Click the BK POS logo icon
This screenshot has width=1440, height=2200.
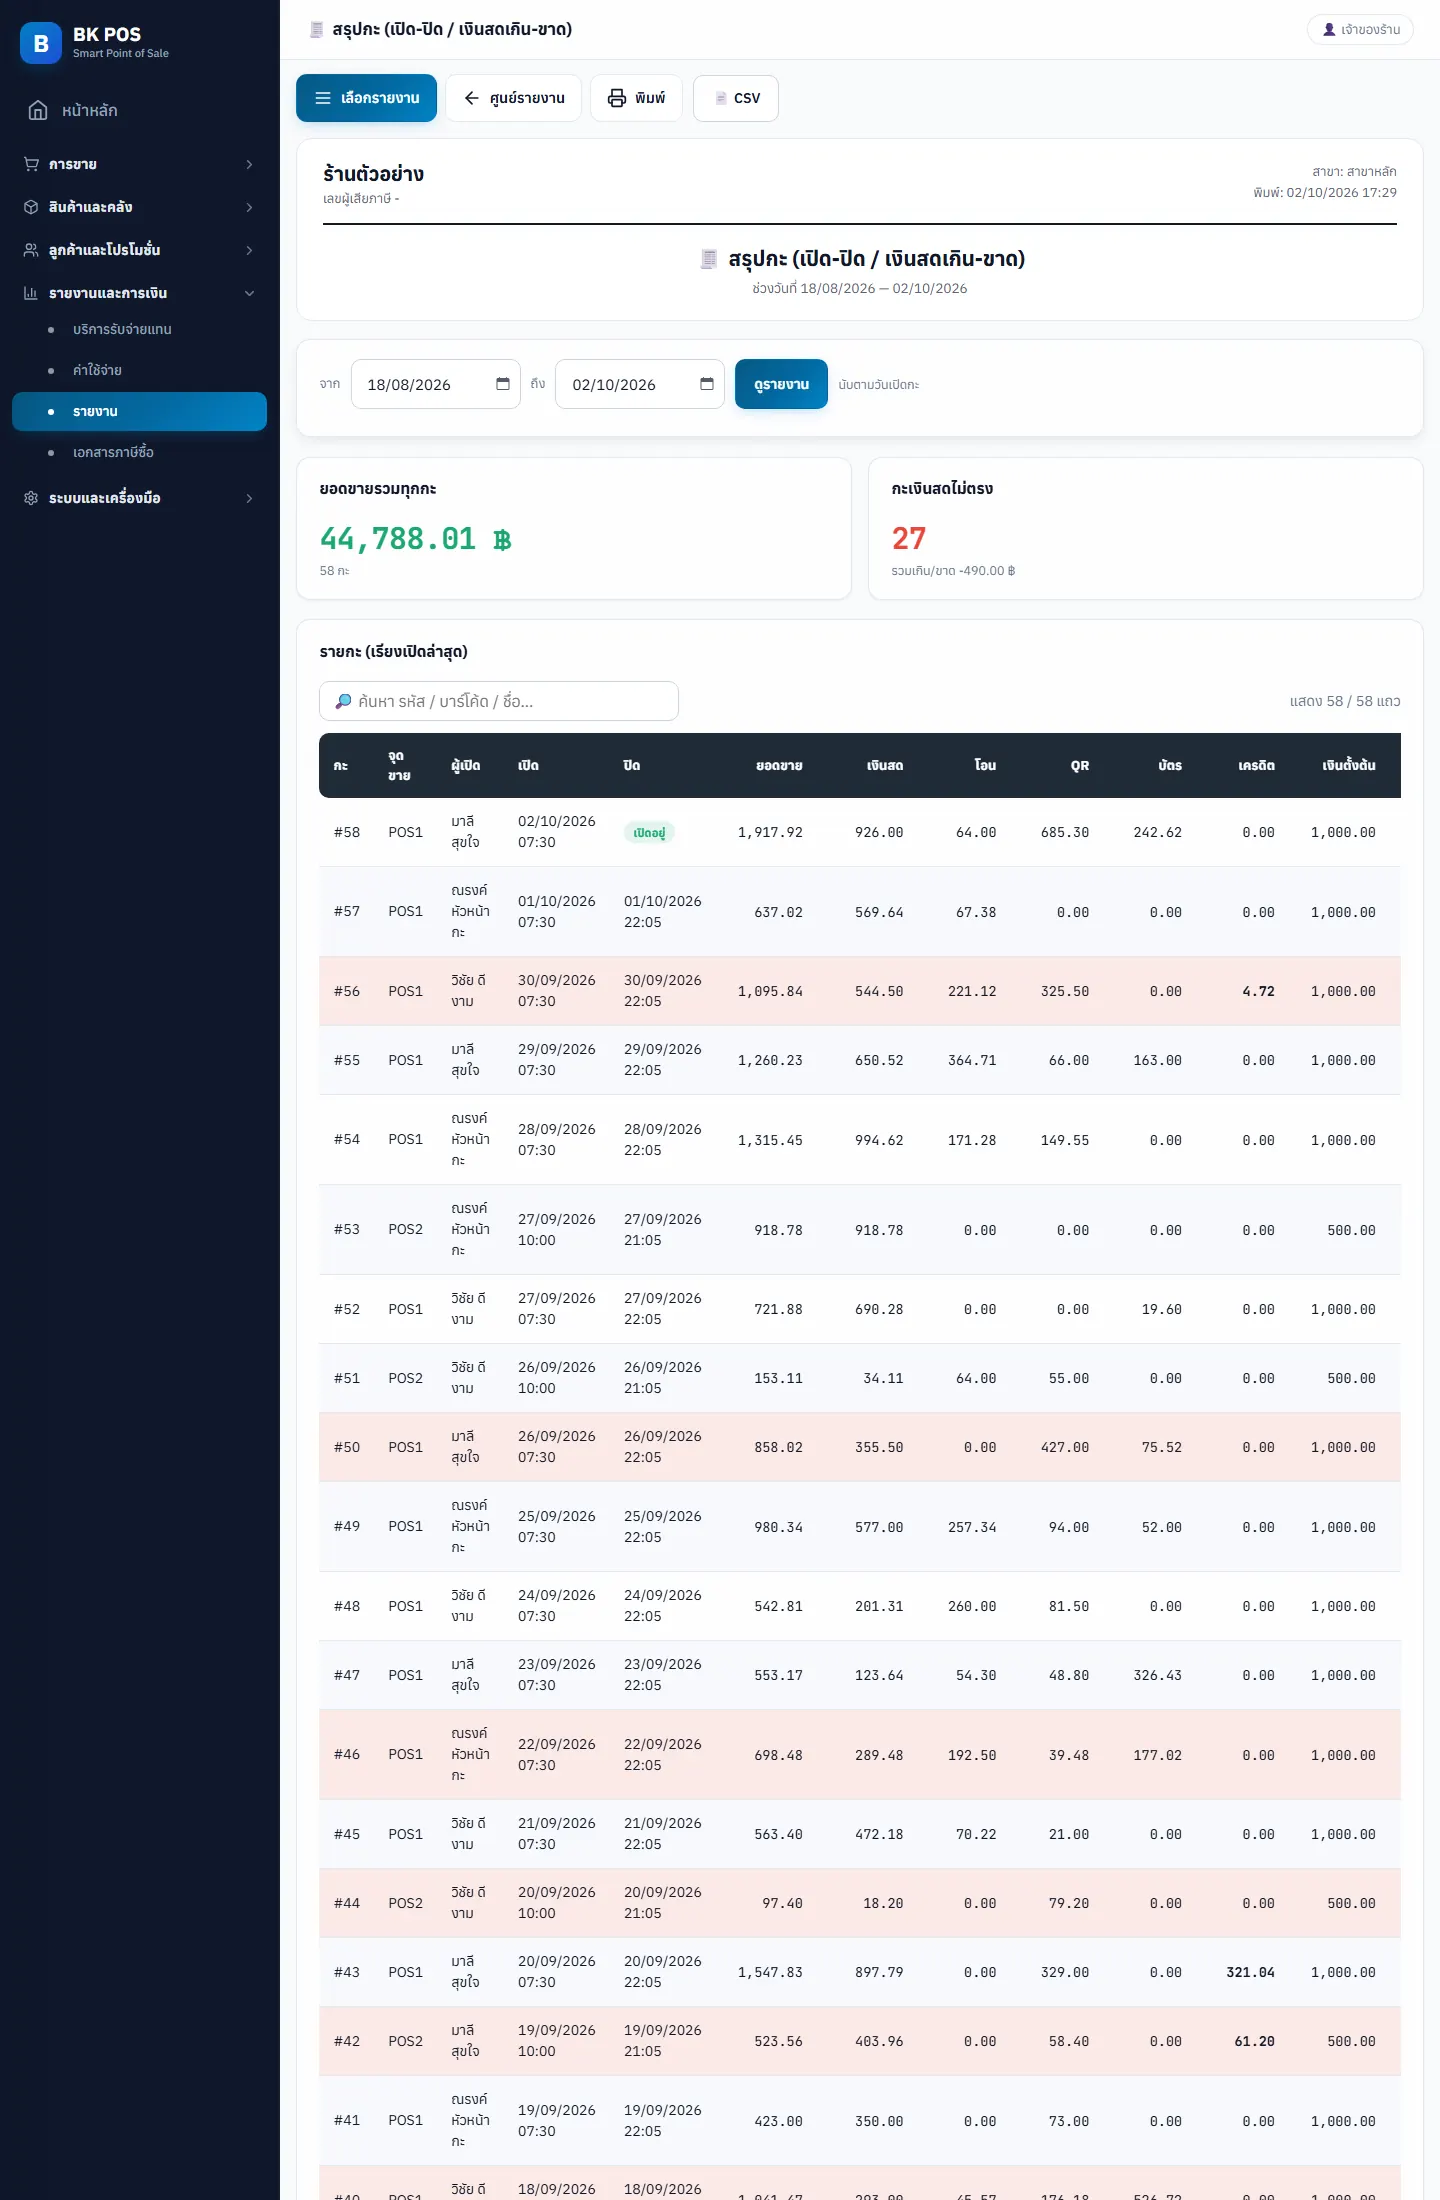point(41,43)
